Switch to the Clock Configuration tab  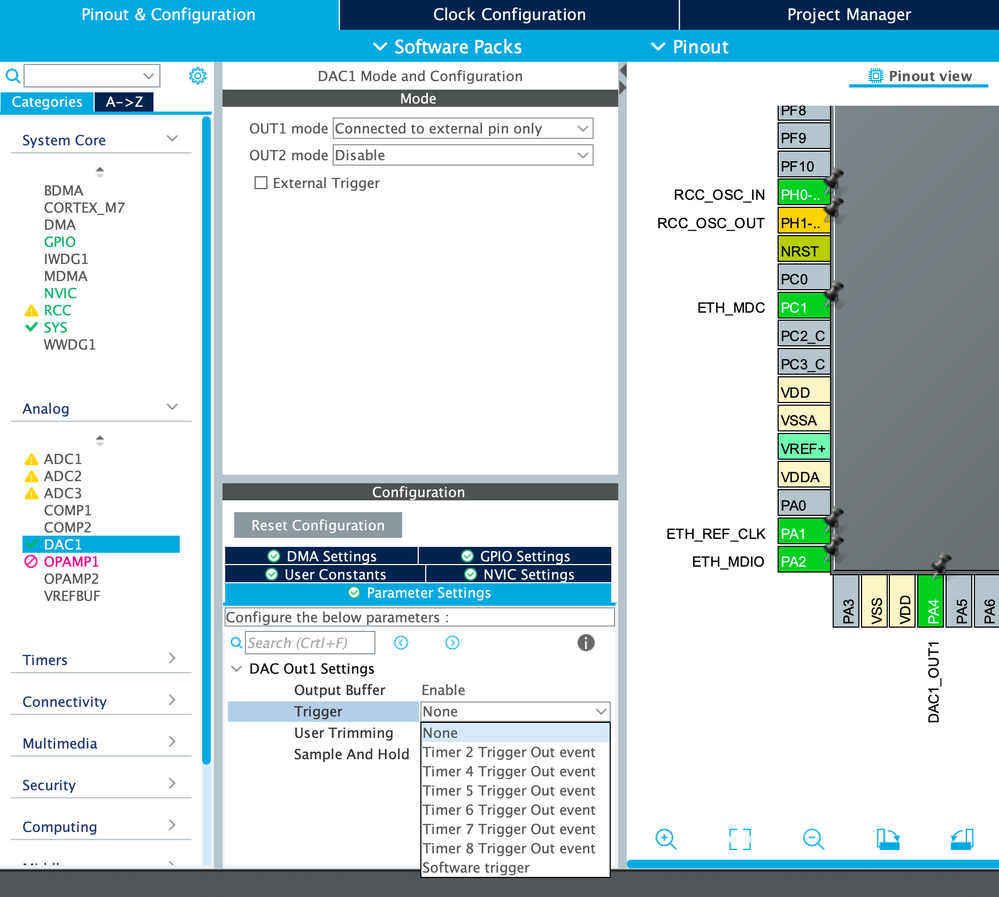509,15
